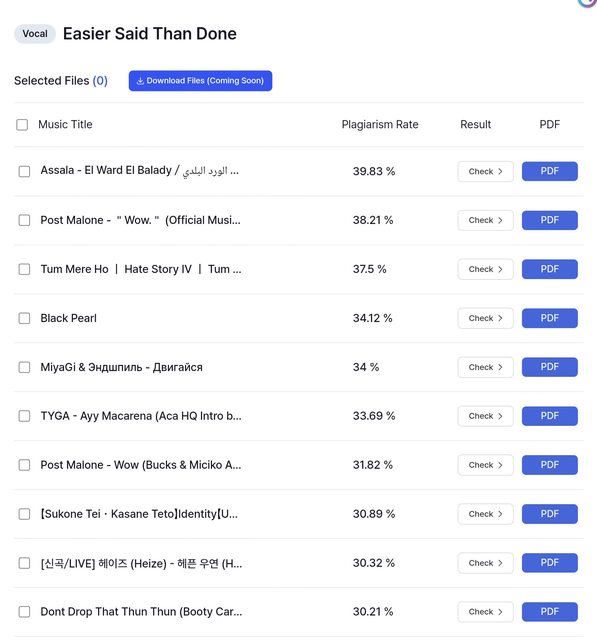Open the PDF for the 33.69 % TYGA row
Image resolution: width=597 pixels, height=640 pixels.
click(x=550, y=416)
